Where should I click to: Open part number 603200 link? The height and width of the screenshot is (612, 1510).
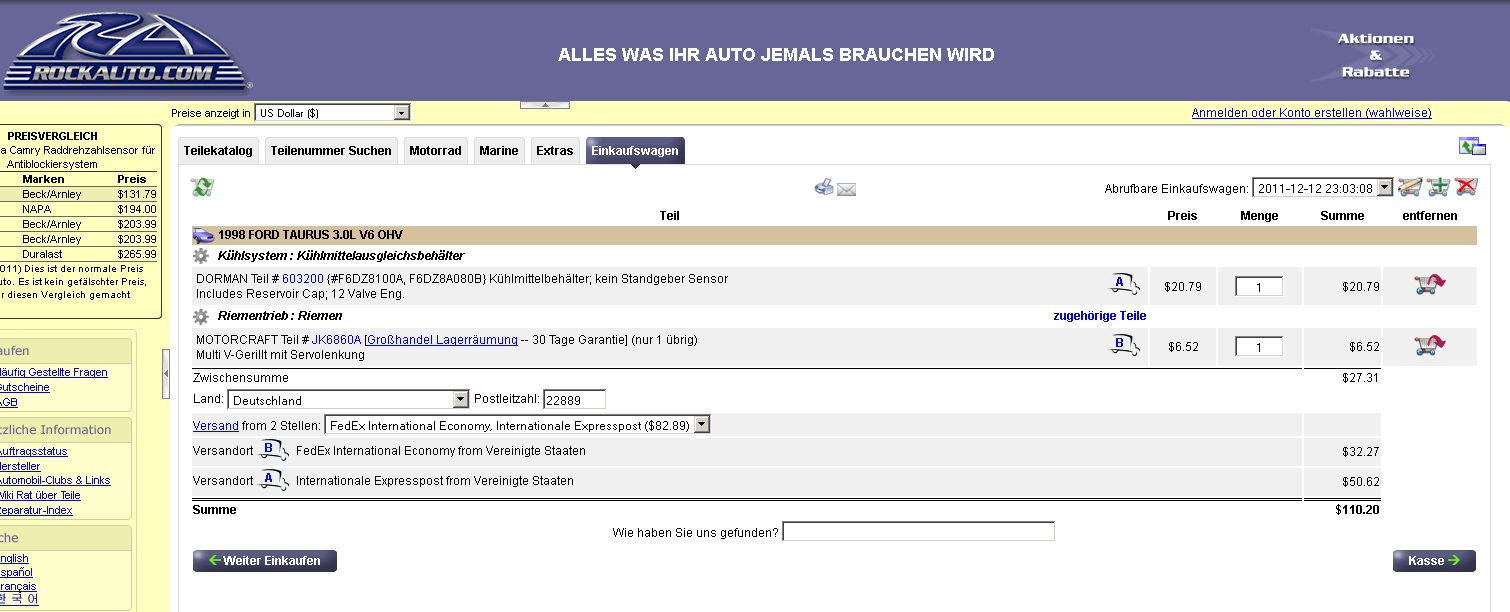coord(303,279)
